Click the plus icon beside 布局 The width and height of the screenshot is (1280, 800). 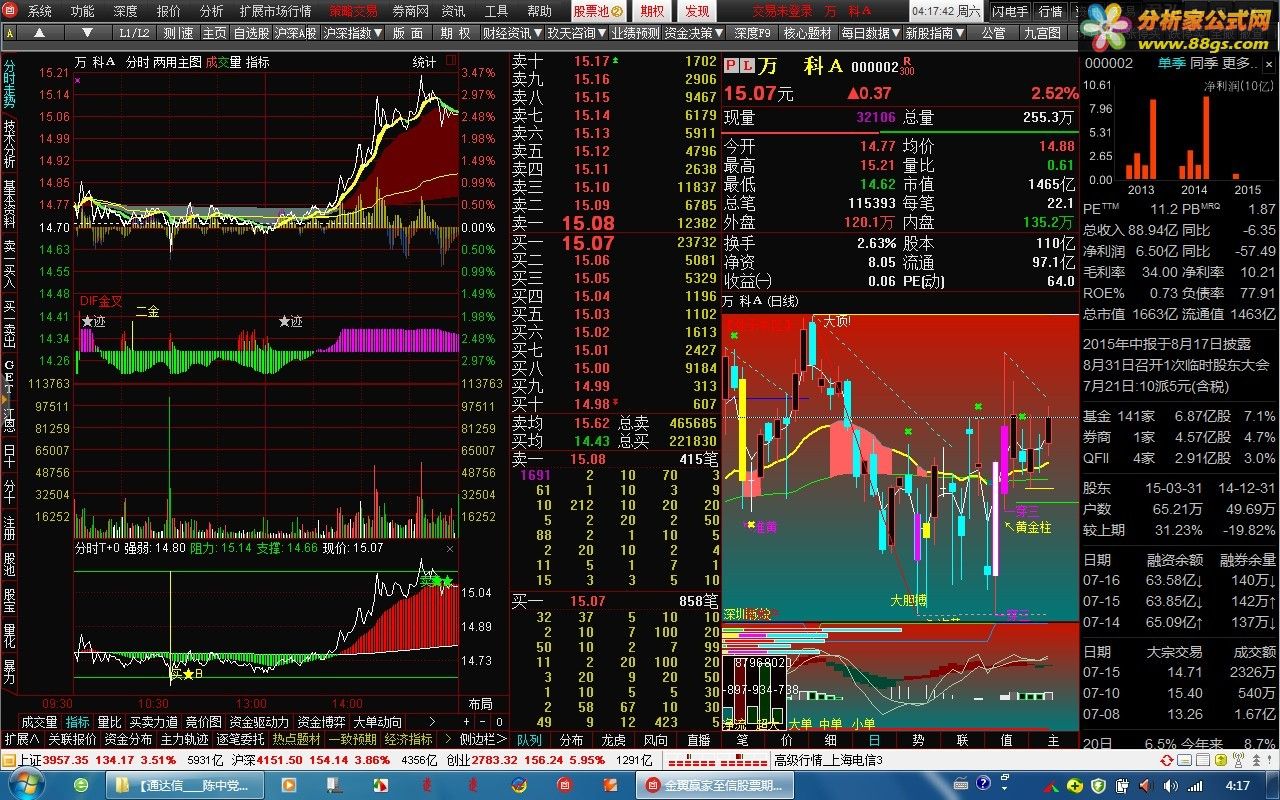pyautogui.click(x=467, y=722)
